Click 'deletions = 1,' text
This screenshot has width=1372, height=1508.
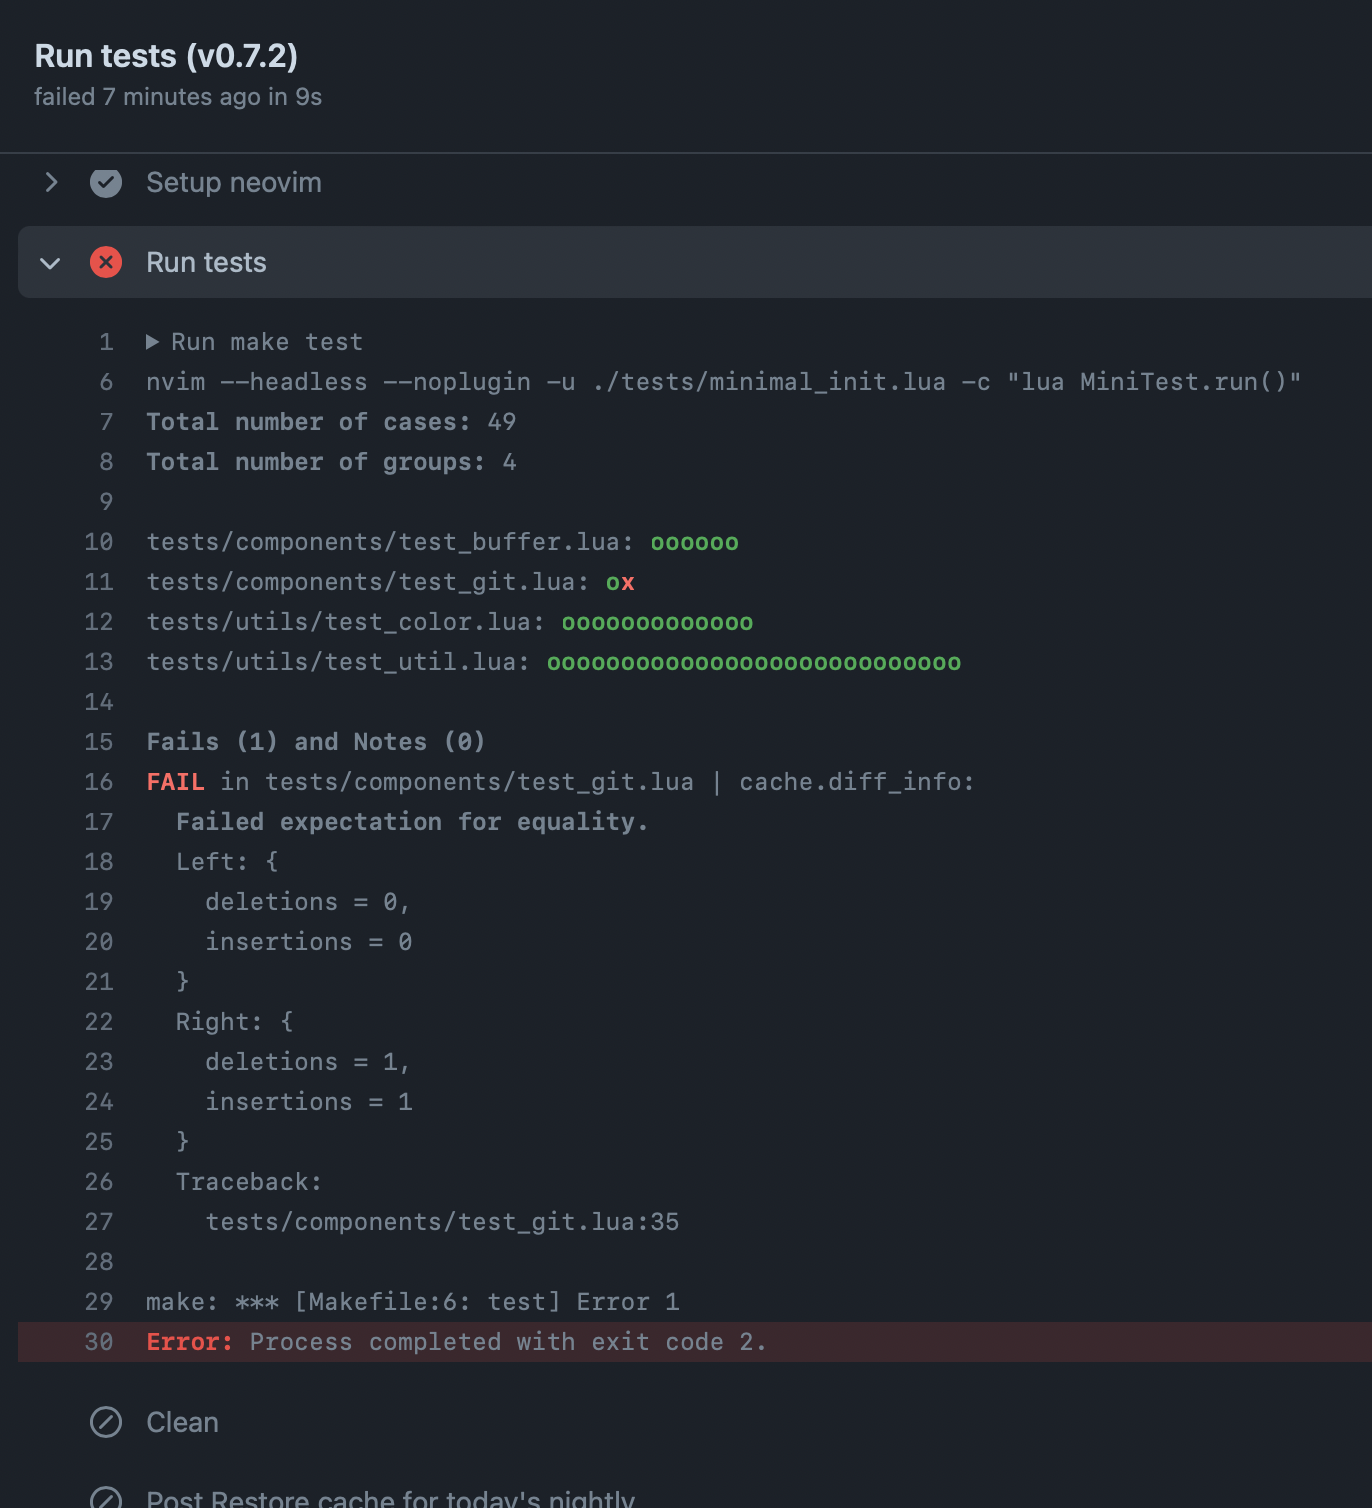click(308, 1062)
